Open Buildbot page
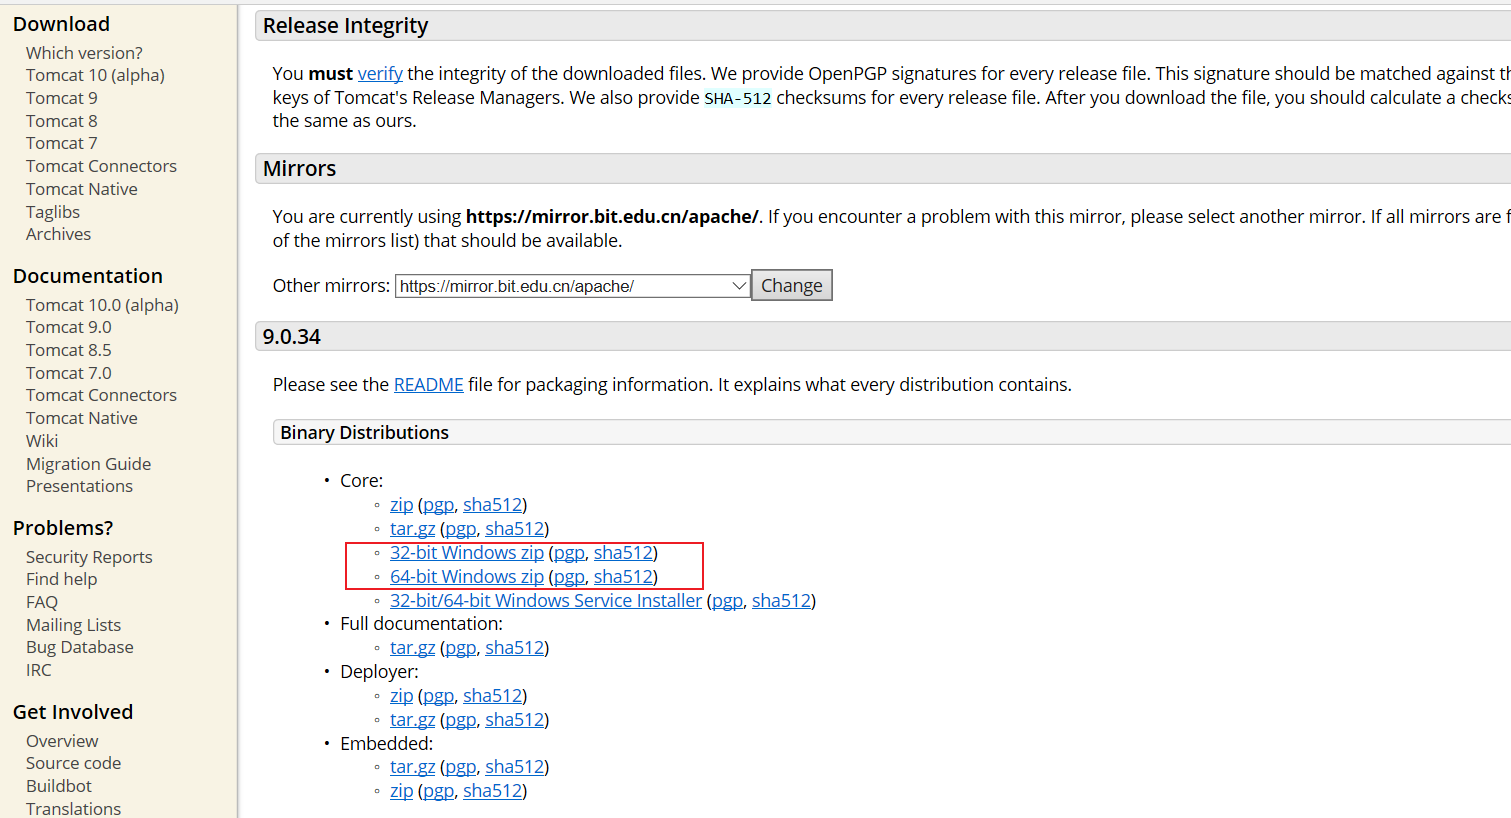The width and height of the screenshot is (1511, 818). pos(59,786)
